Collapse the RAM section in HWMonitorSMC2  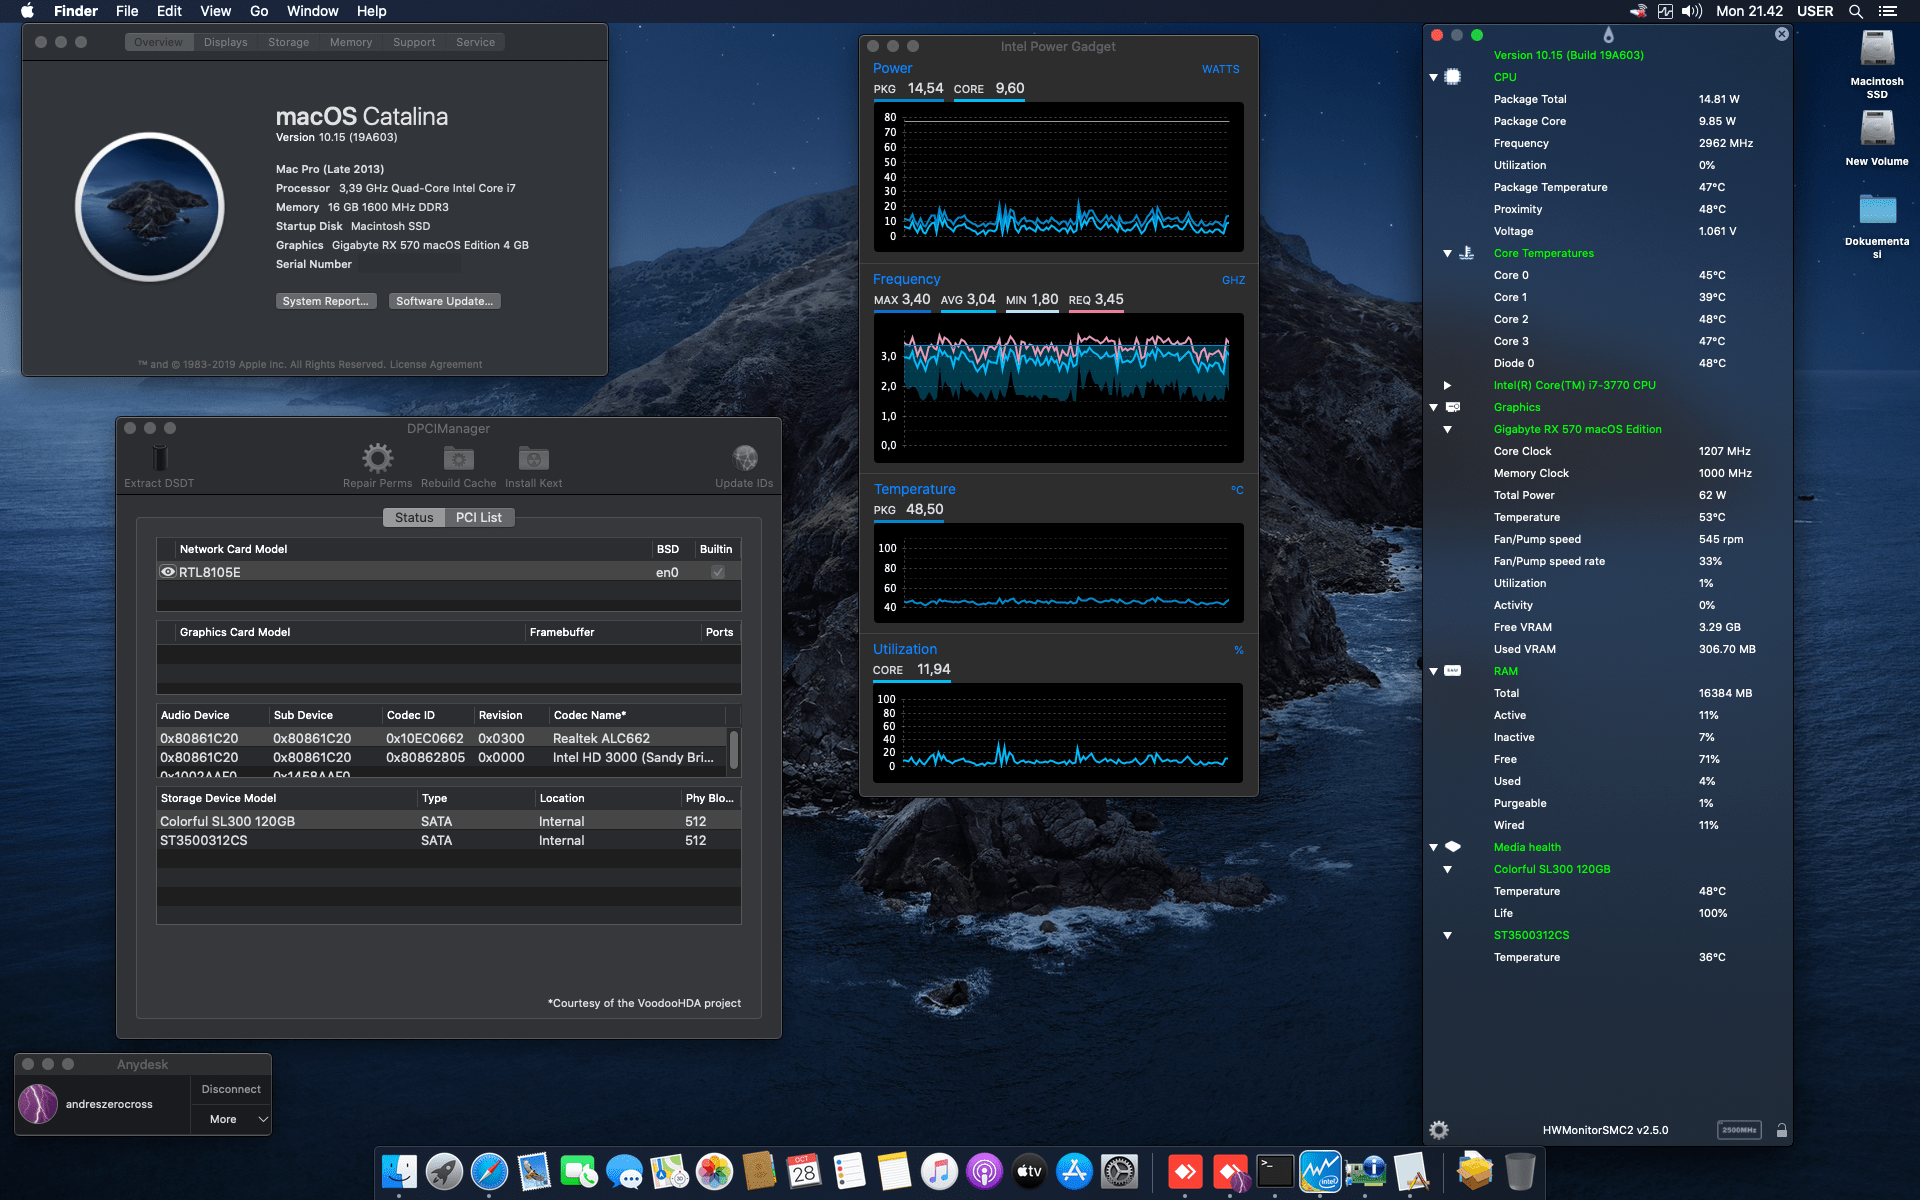point(1434,671)
